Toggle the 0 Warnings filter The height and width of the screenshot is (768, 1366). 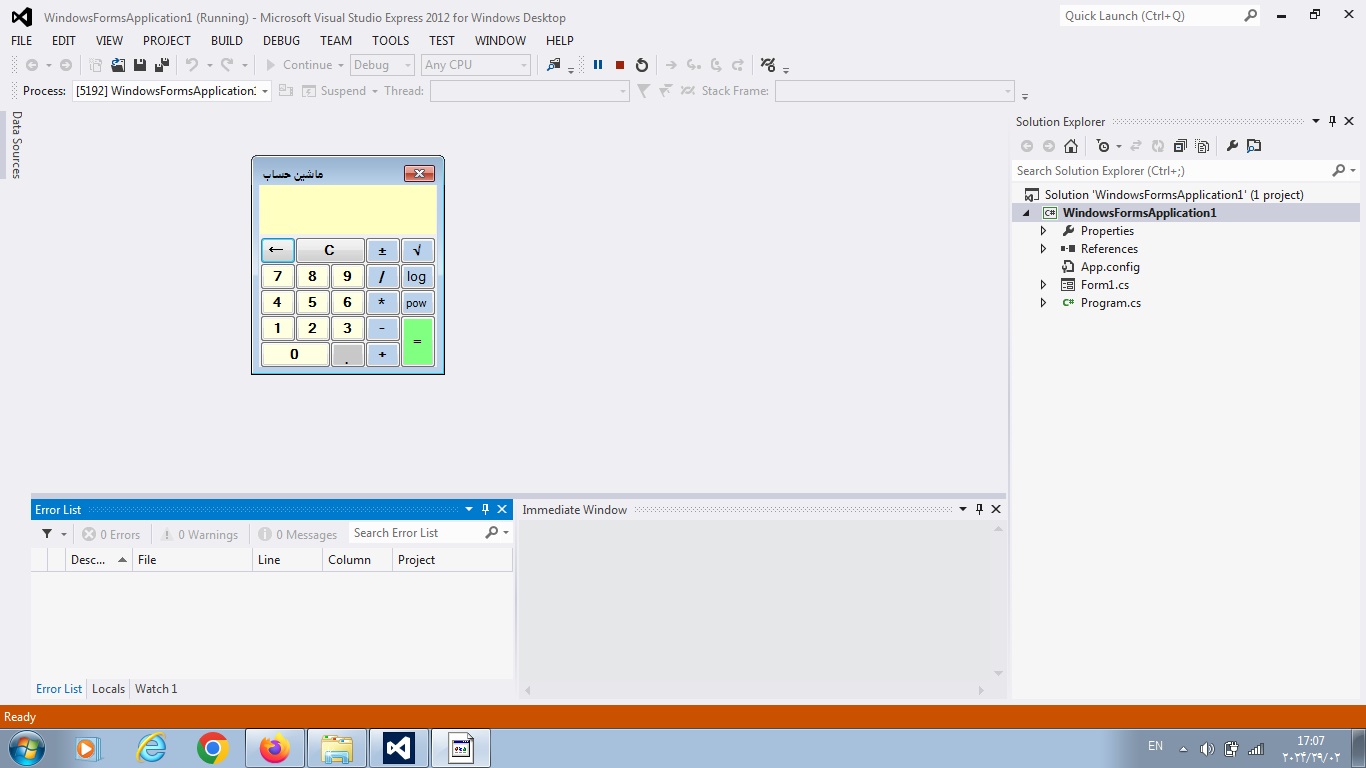[x=199, y=534]
